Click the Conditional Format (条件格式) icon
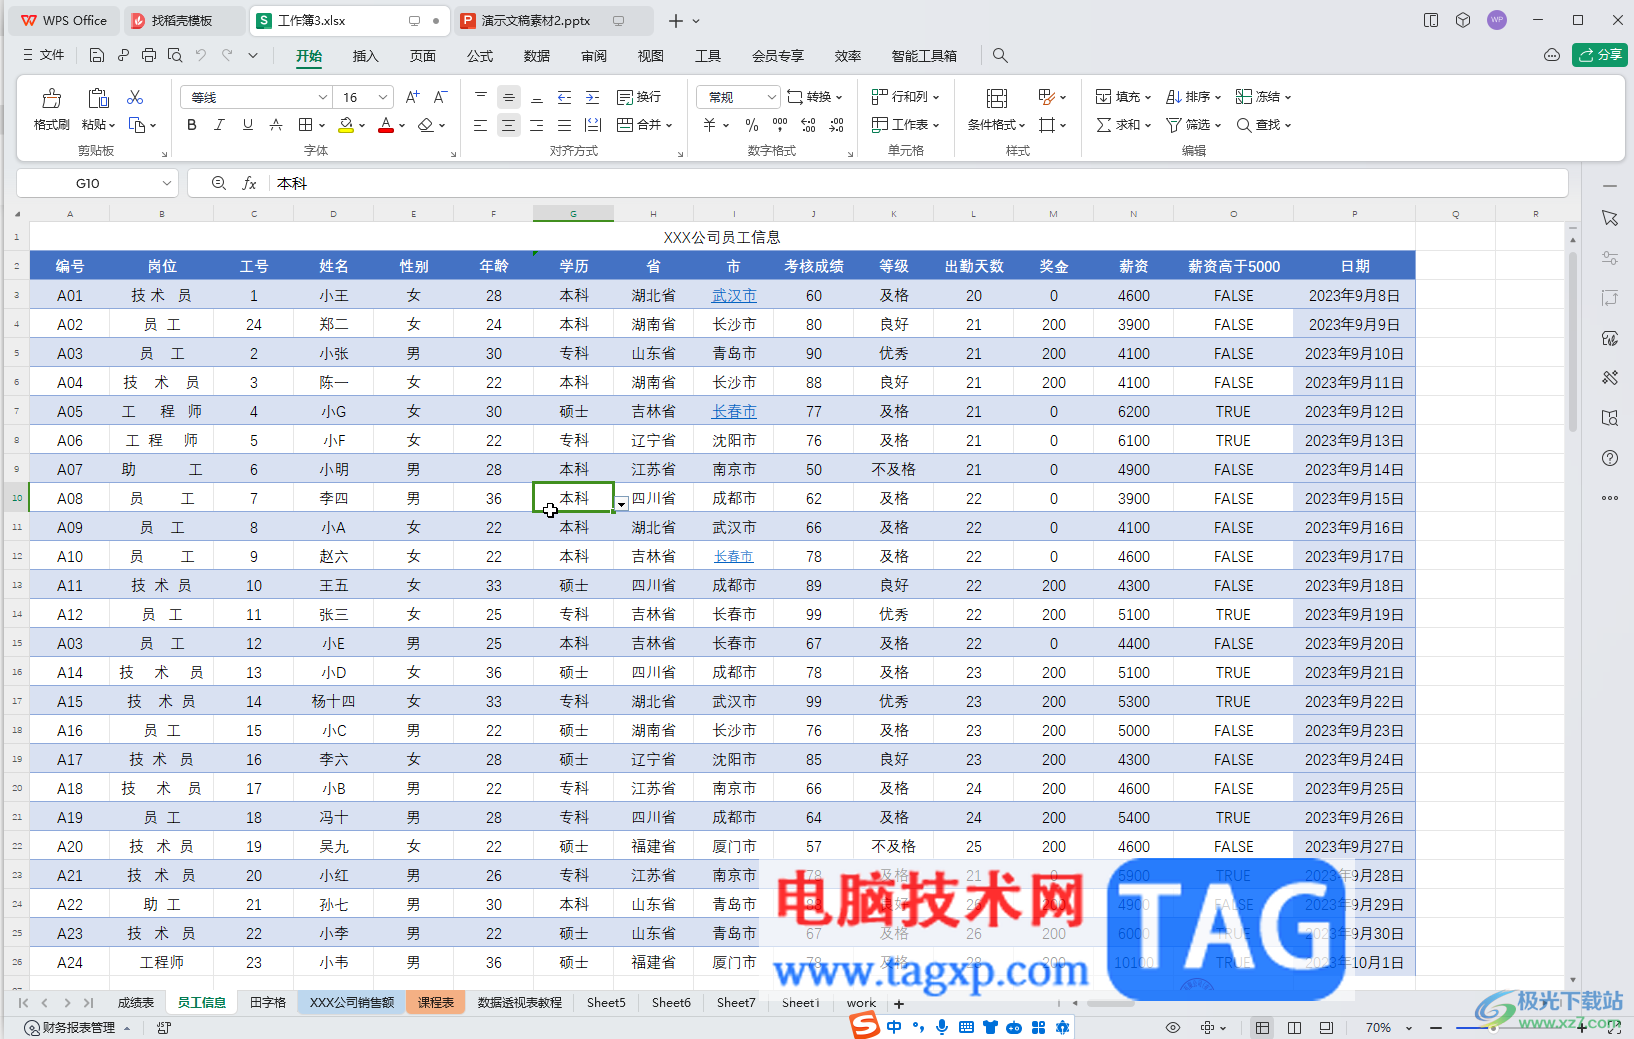This screenshot has width=1634, height=1039. coord(997,98)
